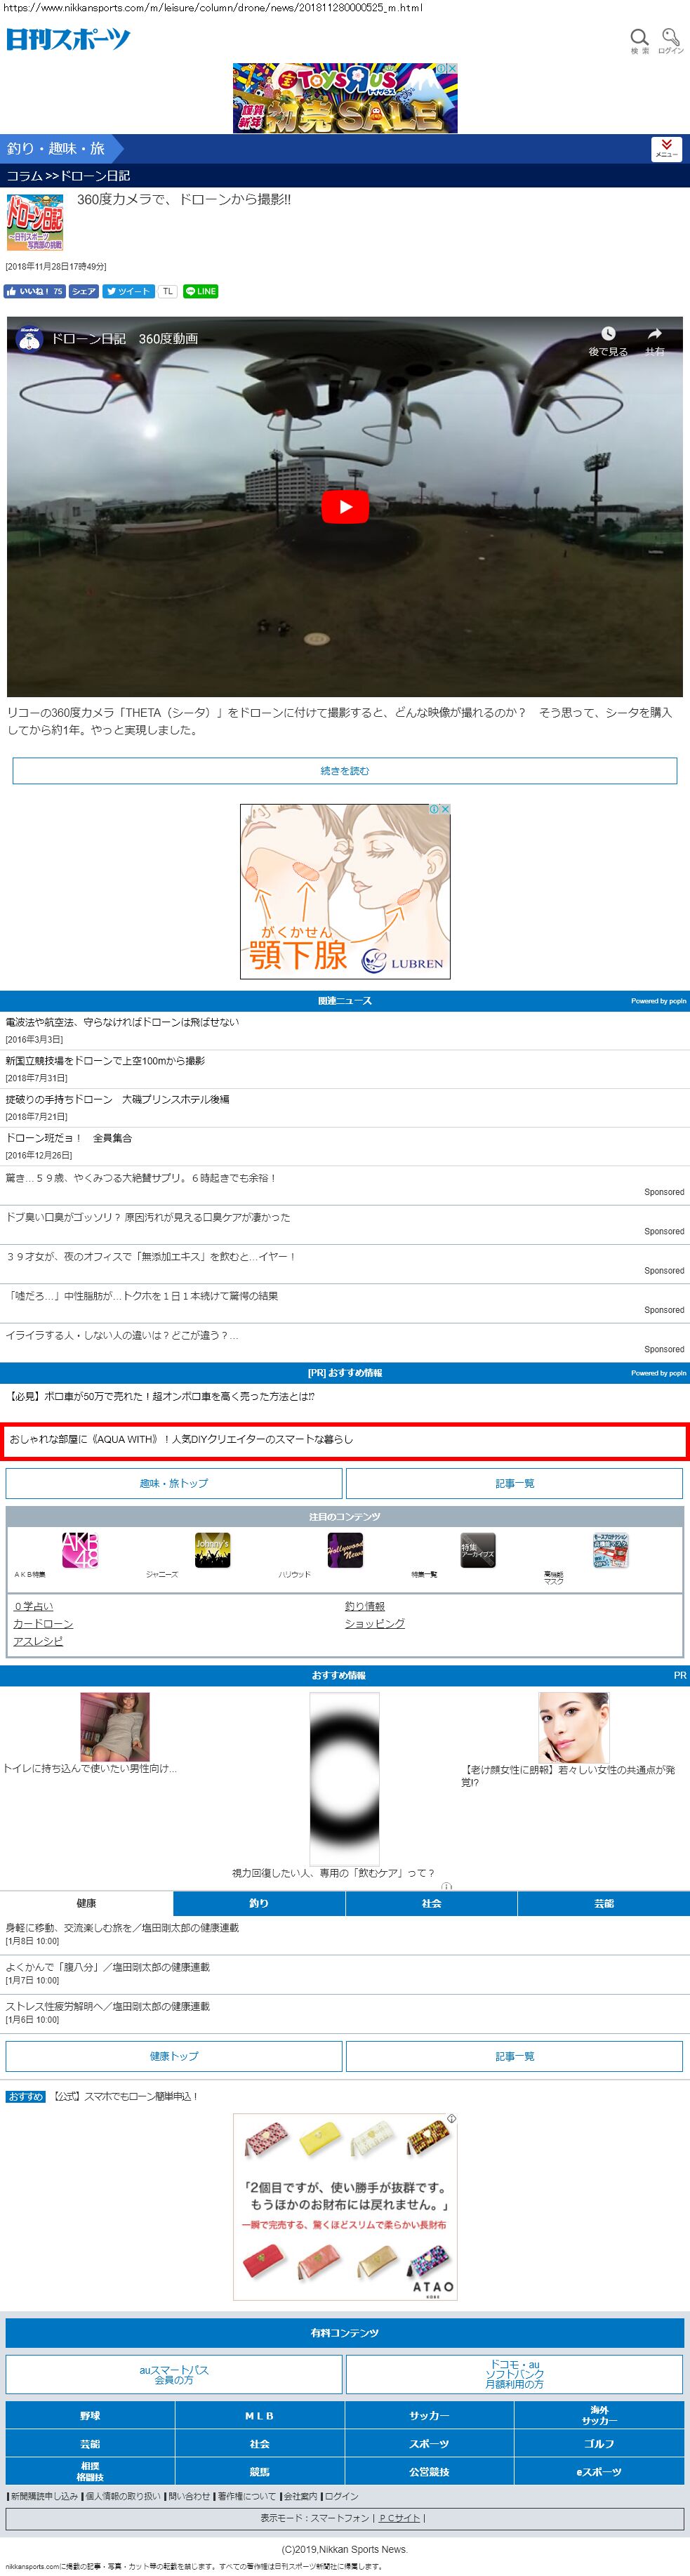Open the 趣味・旅トップ button
This screenshot has height=2576, width=690.
pos(174,1483)
